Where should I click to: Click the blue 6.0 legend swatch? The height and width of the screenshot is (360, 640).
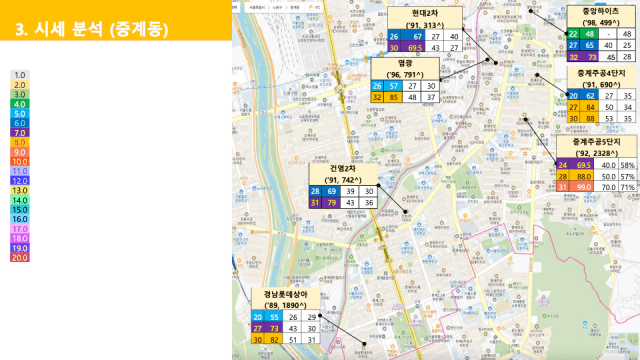20,123
